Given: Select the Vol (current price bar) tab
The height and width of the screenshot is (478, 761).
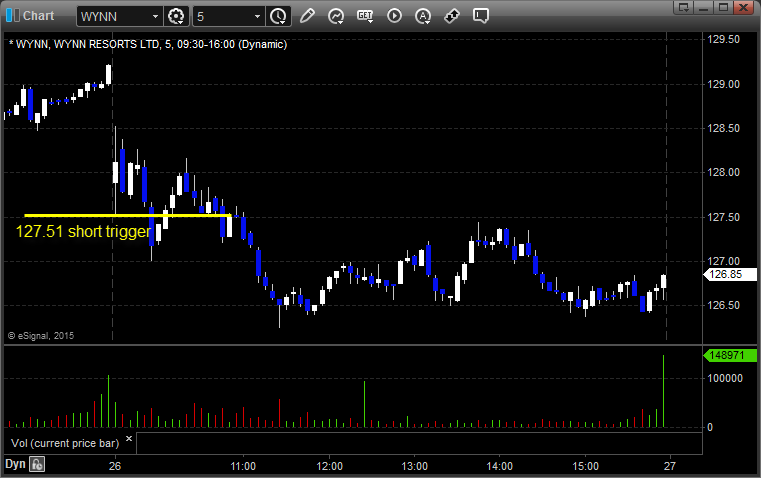Looking at the screenshot, I should pyautogui.click(x=62, y=442).
